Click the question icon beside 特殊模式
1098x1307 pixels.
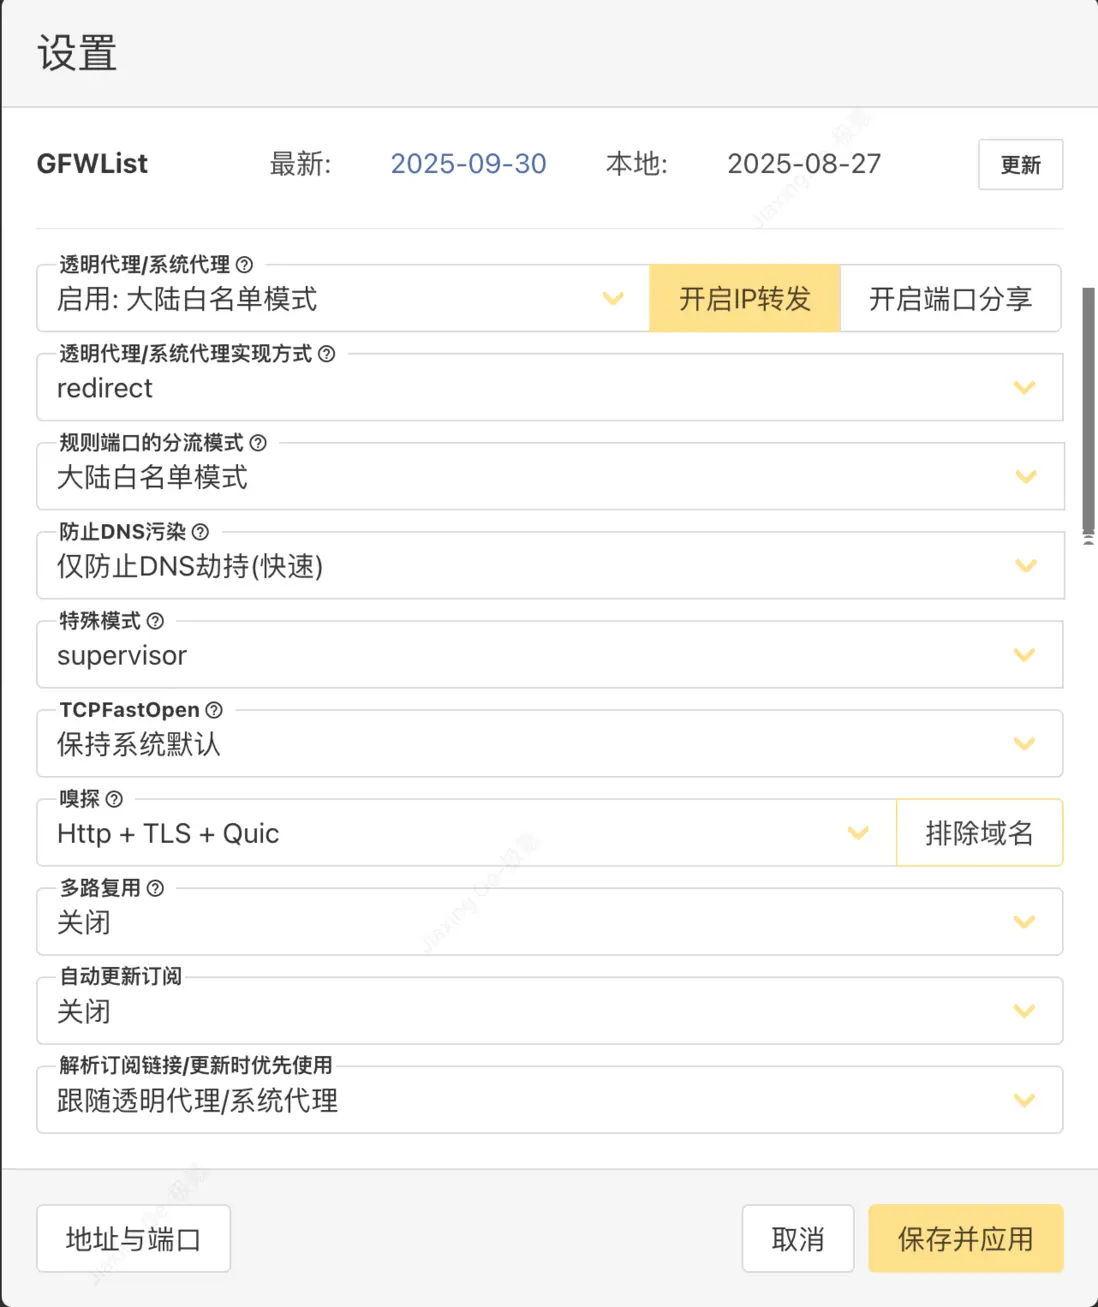(156, 621)
